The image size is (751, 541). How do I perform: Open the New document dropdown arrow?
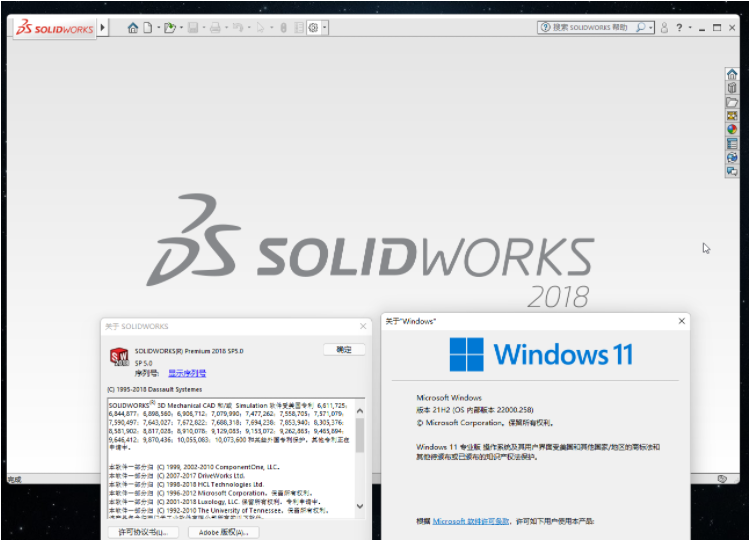(157, 28)
